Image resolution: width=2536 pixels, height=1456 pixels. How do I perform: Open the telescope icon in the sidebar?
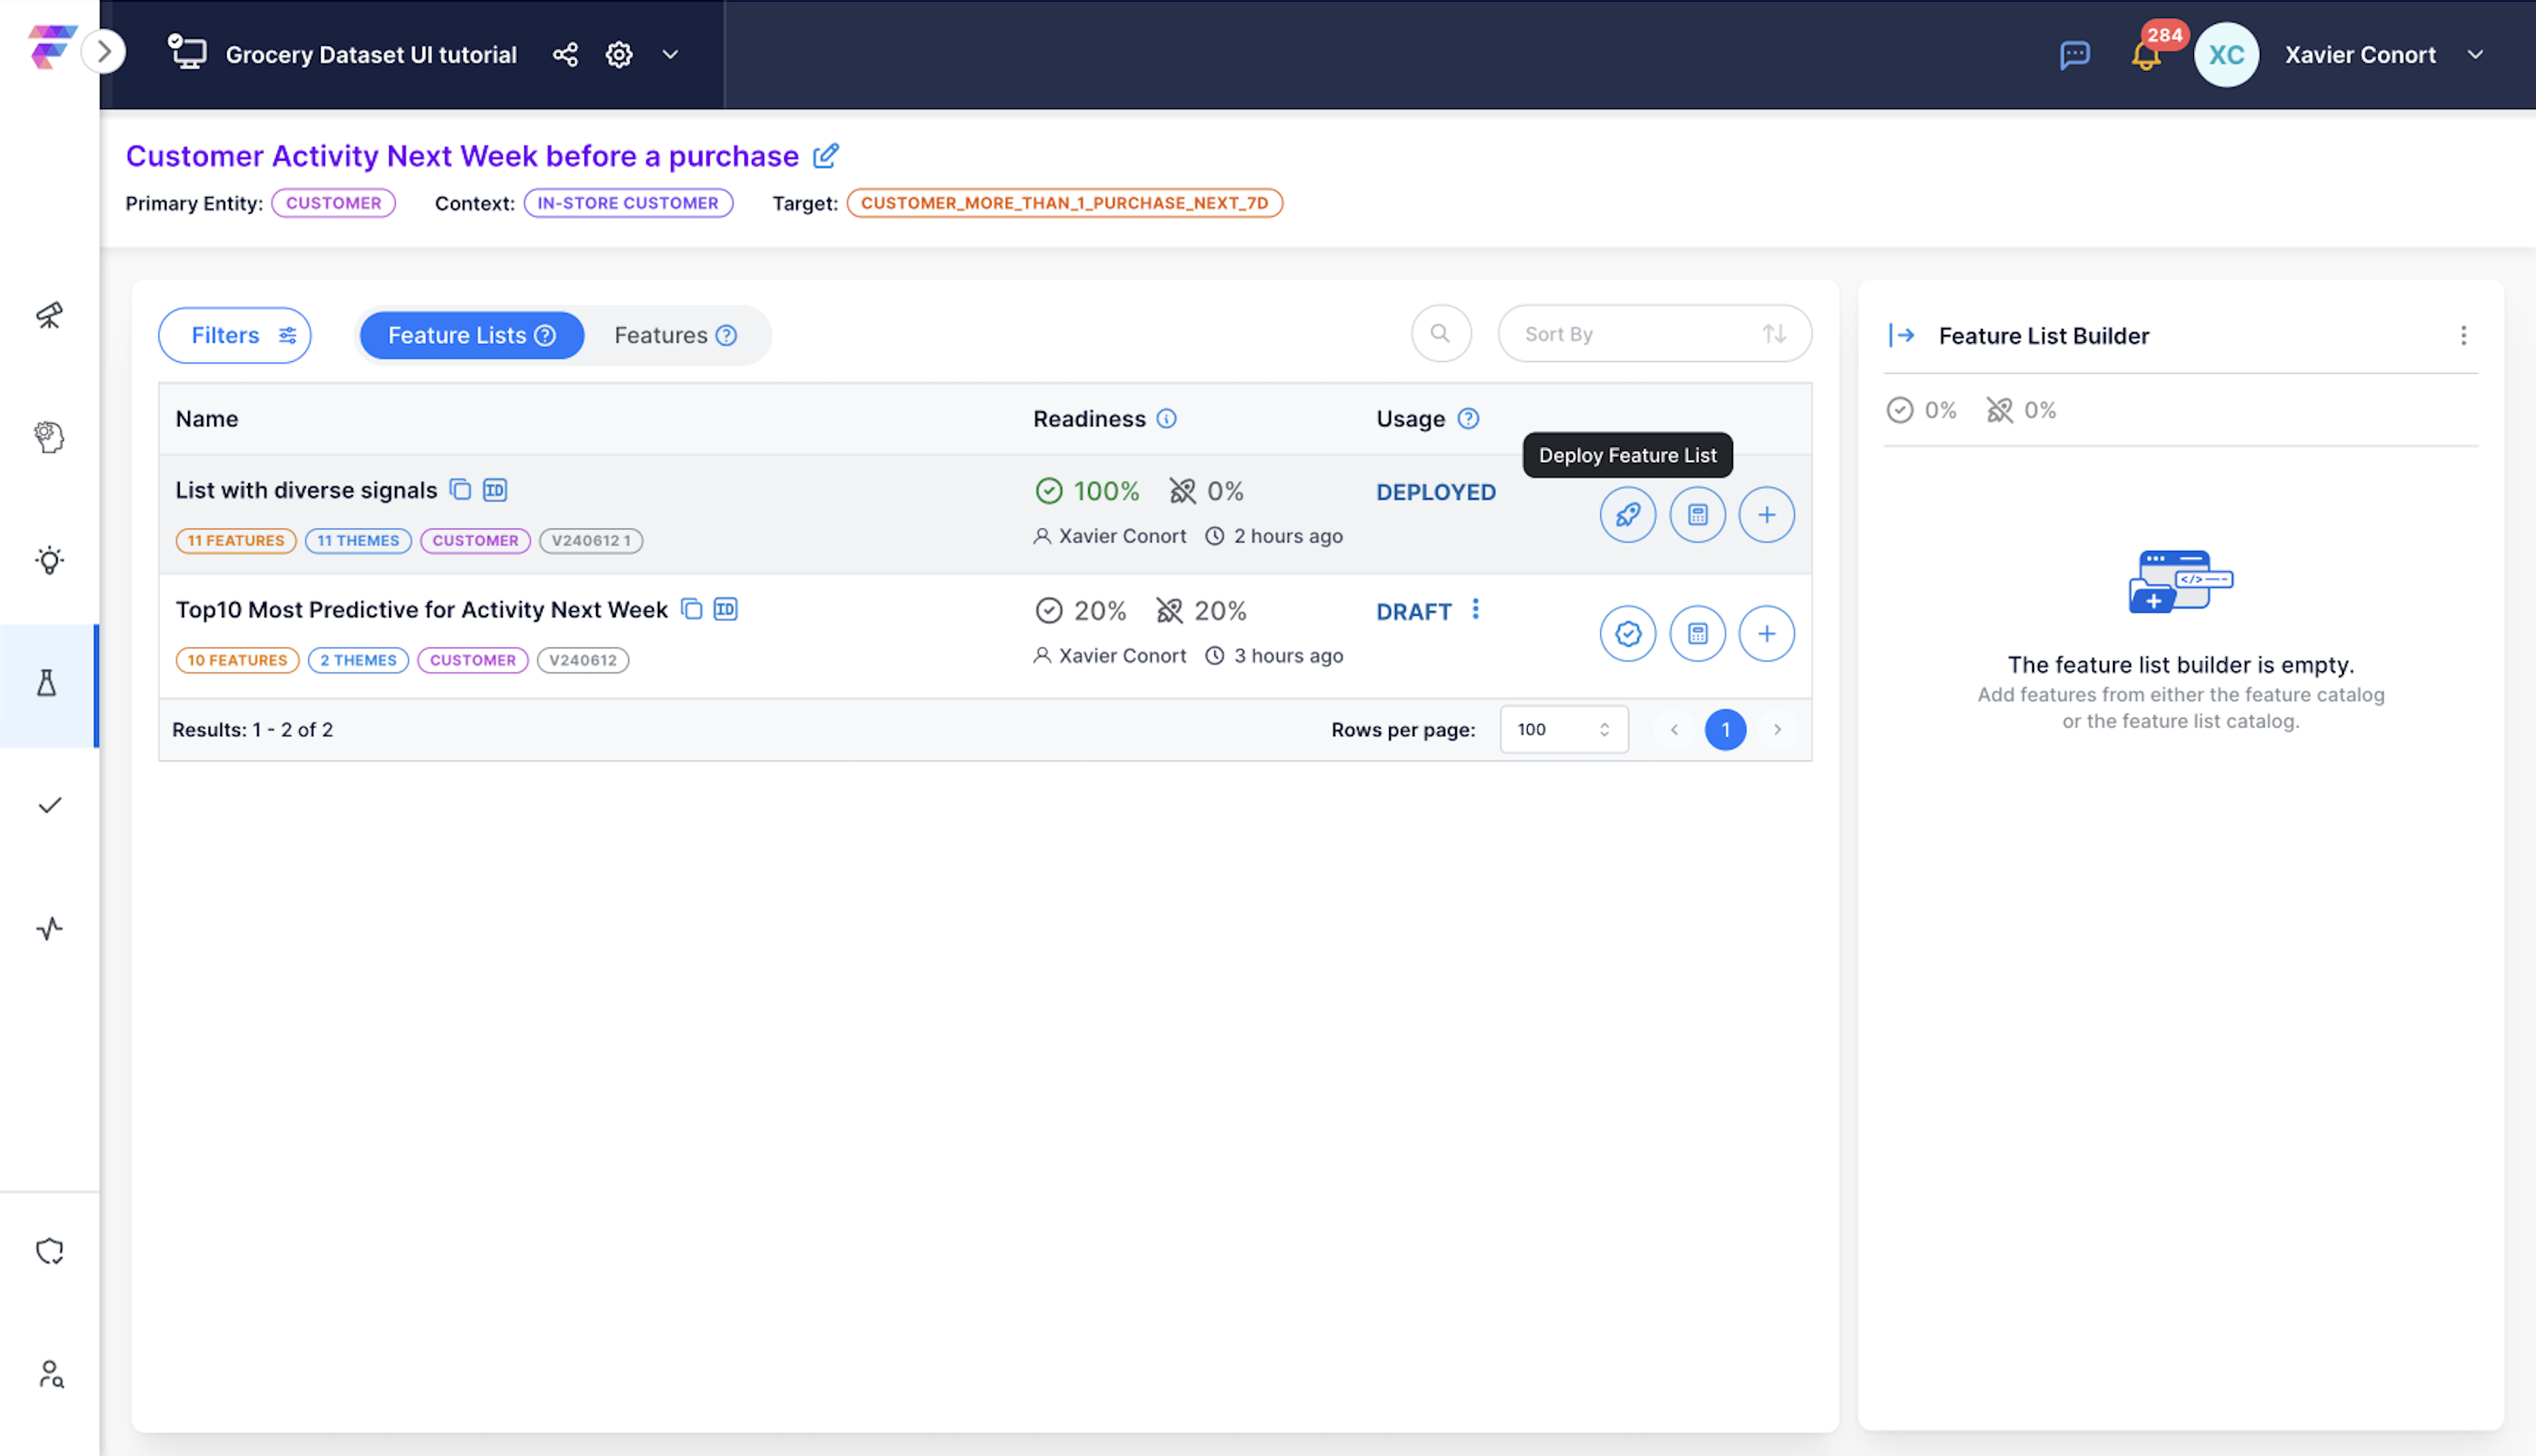coord(49,315)
